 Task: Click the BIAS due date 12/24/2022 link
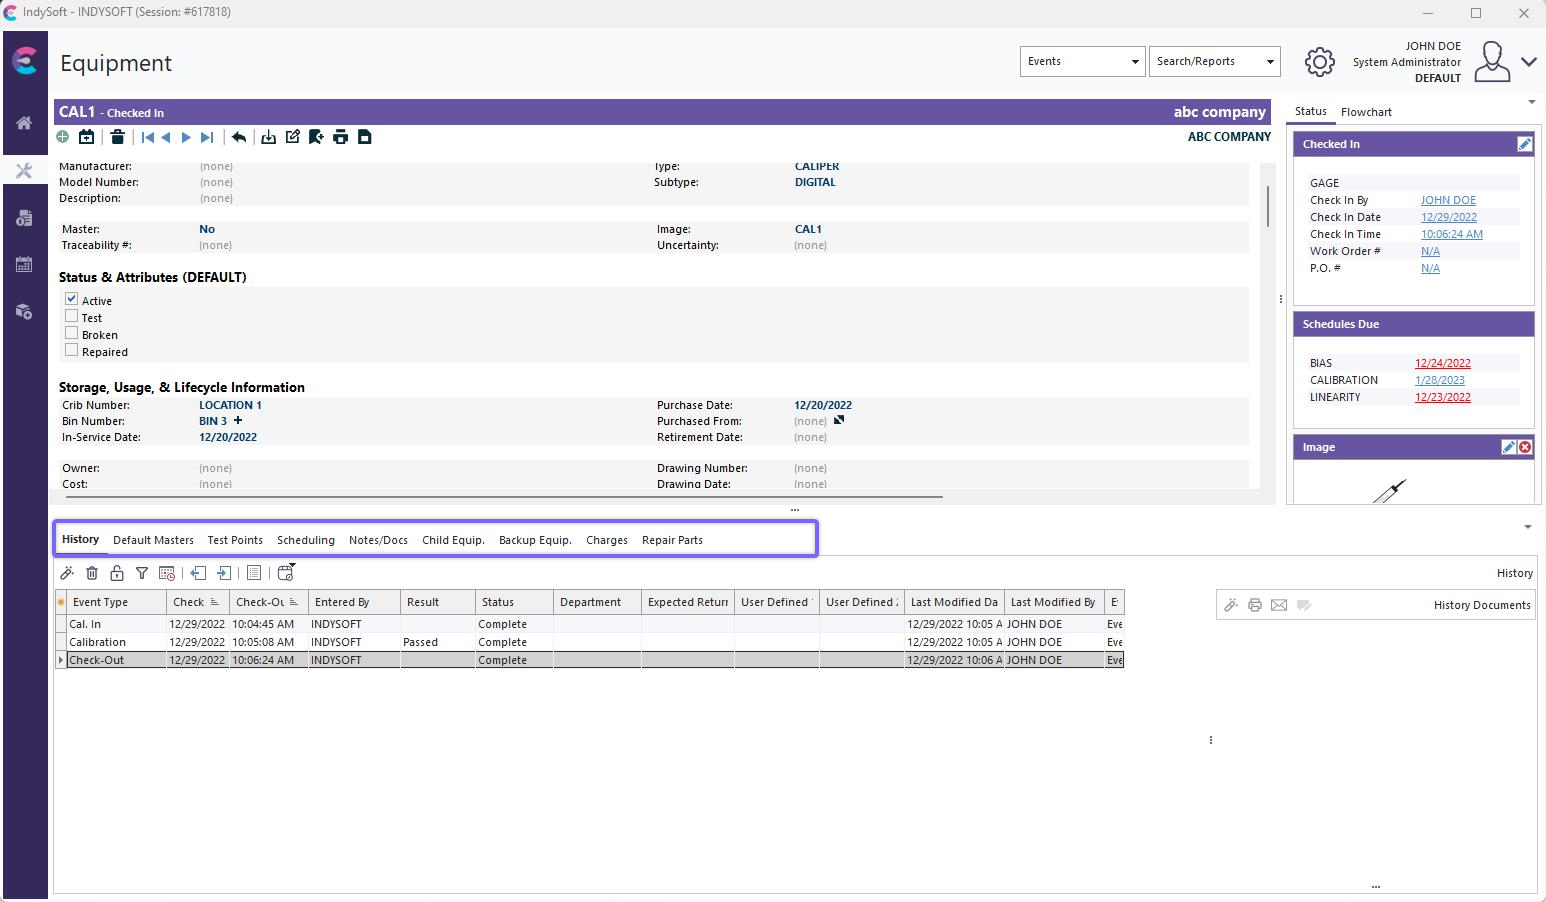point(1442,363)
